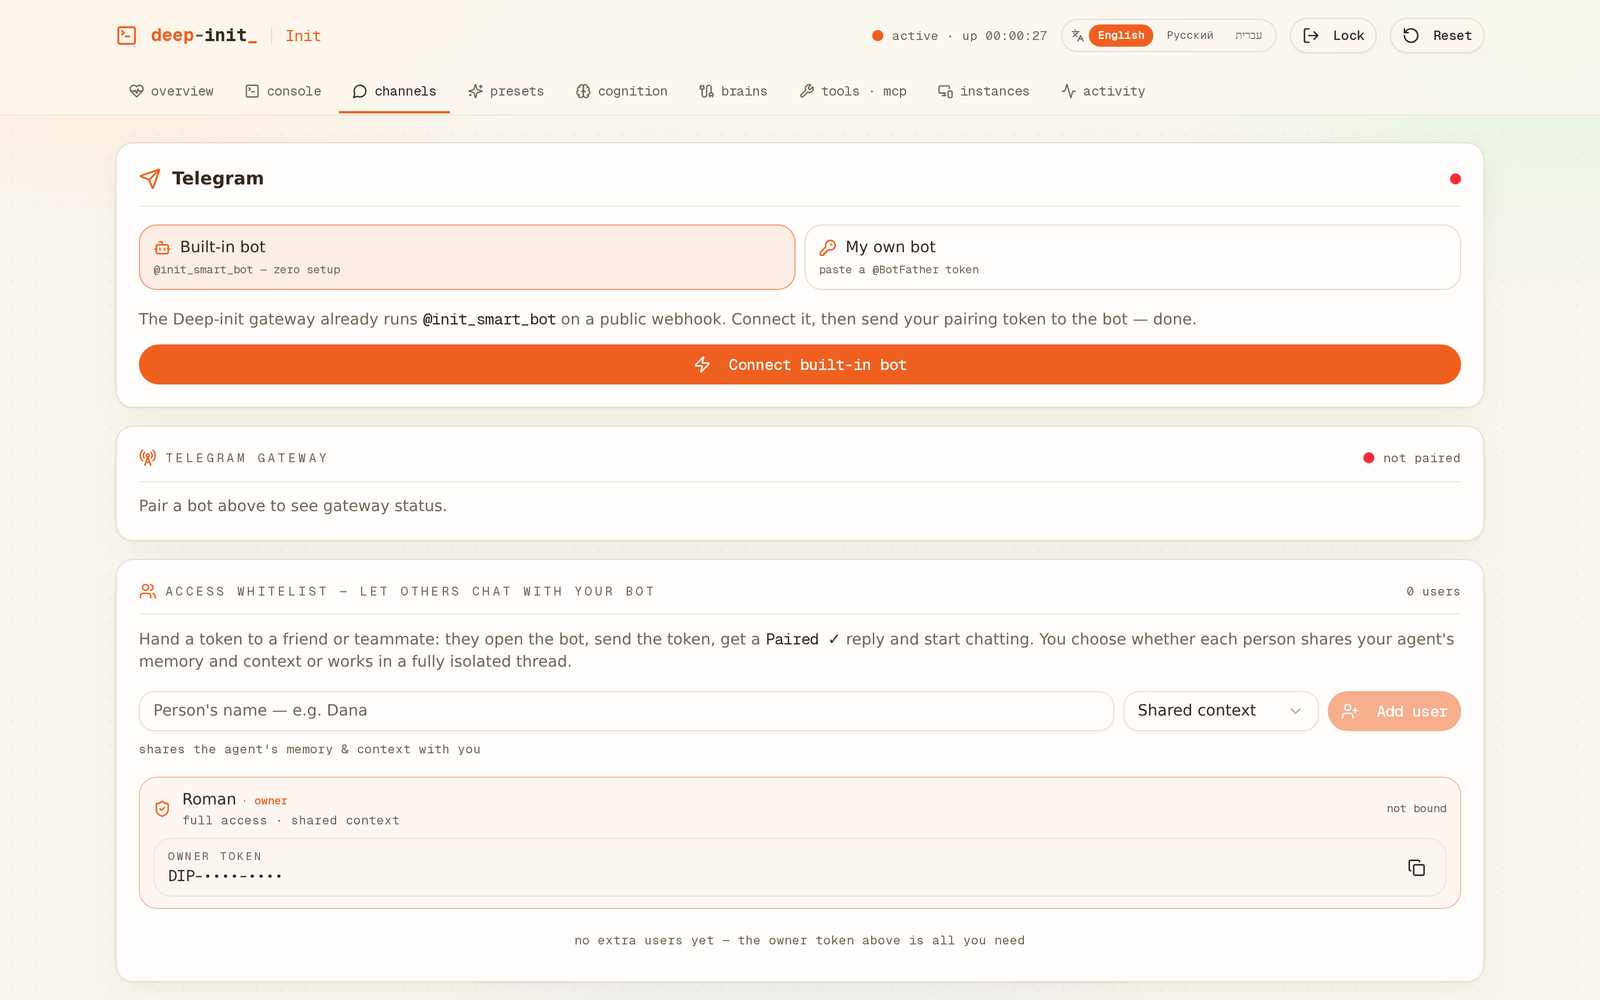Go to the brains tab
Image resolution: width=1600 pixels, height=1000 pixels.
[x=733, y=91]
